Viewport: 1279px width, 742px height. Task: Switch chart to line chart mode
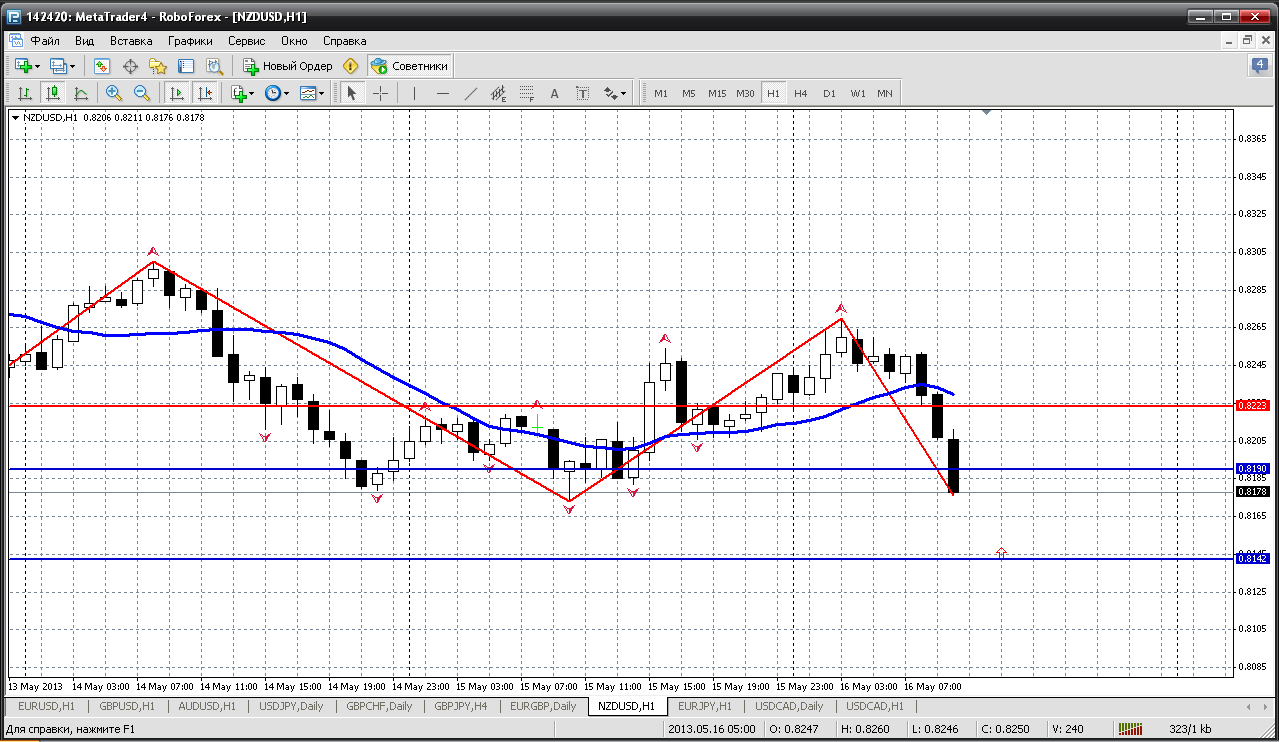tap(81, 93)
